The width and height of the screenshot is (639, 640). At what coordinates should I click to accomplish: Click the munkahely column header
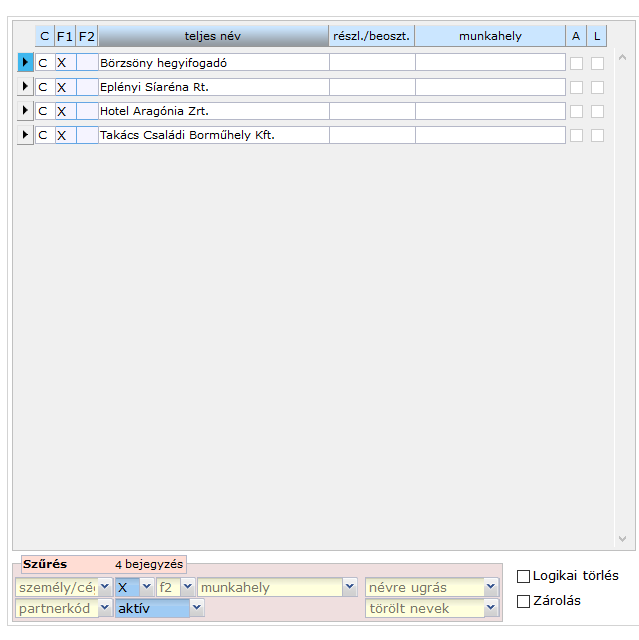[x=490, y=36]
